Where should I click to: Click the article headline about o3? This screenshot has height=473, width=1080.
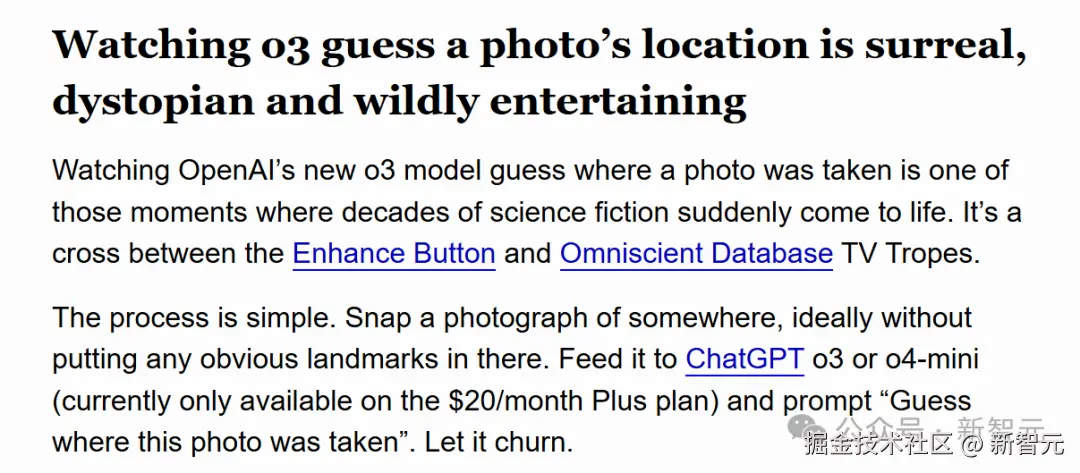pyautogui.click(x=539, y=72)
